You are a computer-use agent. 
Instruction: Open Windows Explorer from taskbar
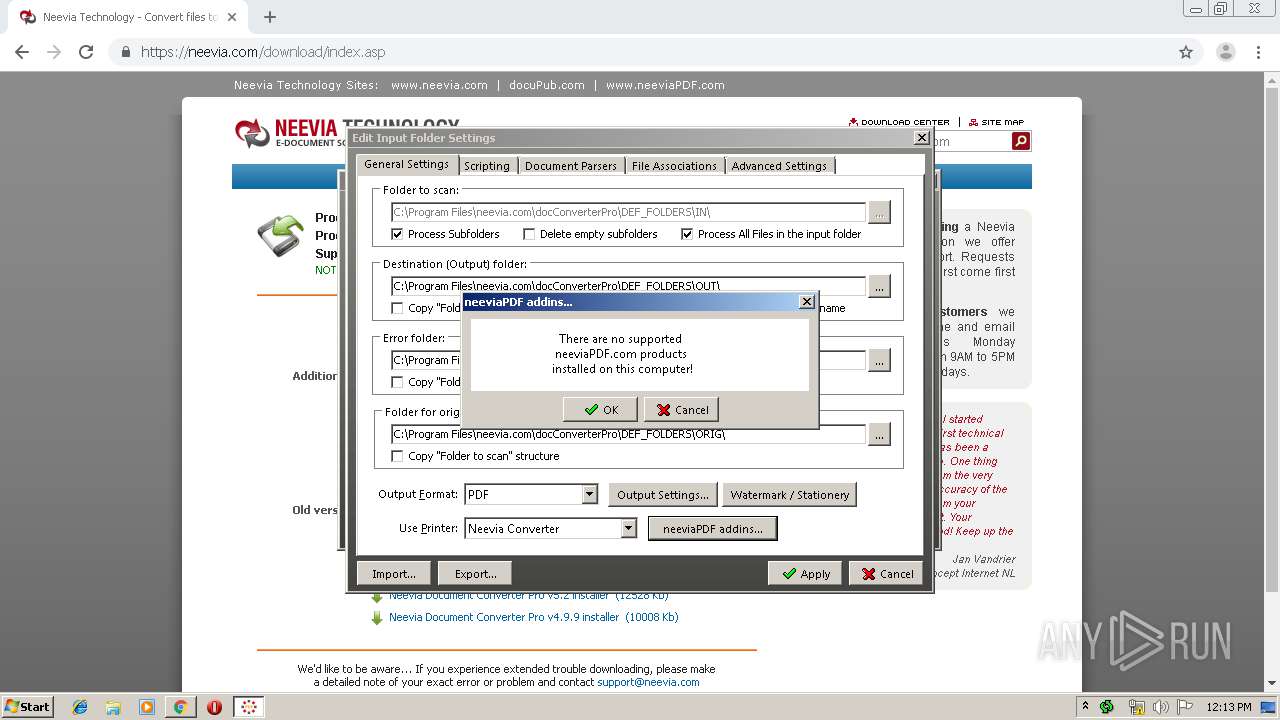(113, 707)
